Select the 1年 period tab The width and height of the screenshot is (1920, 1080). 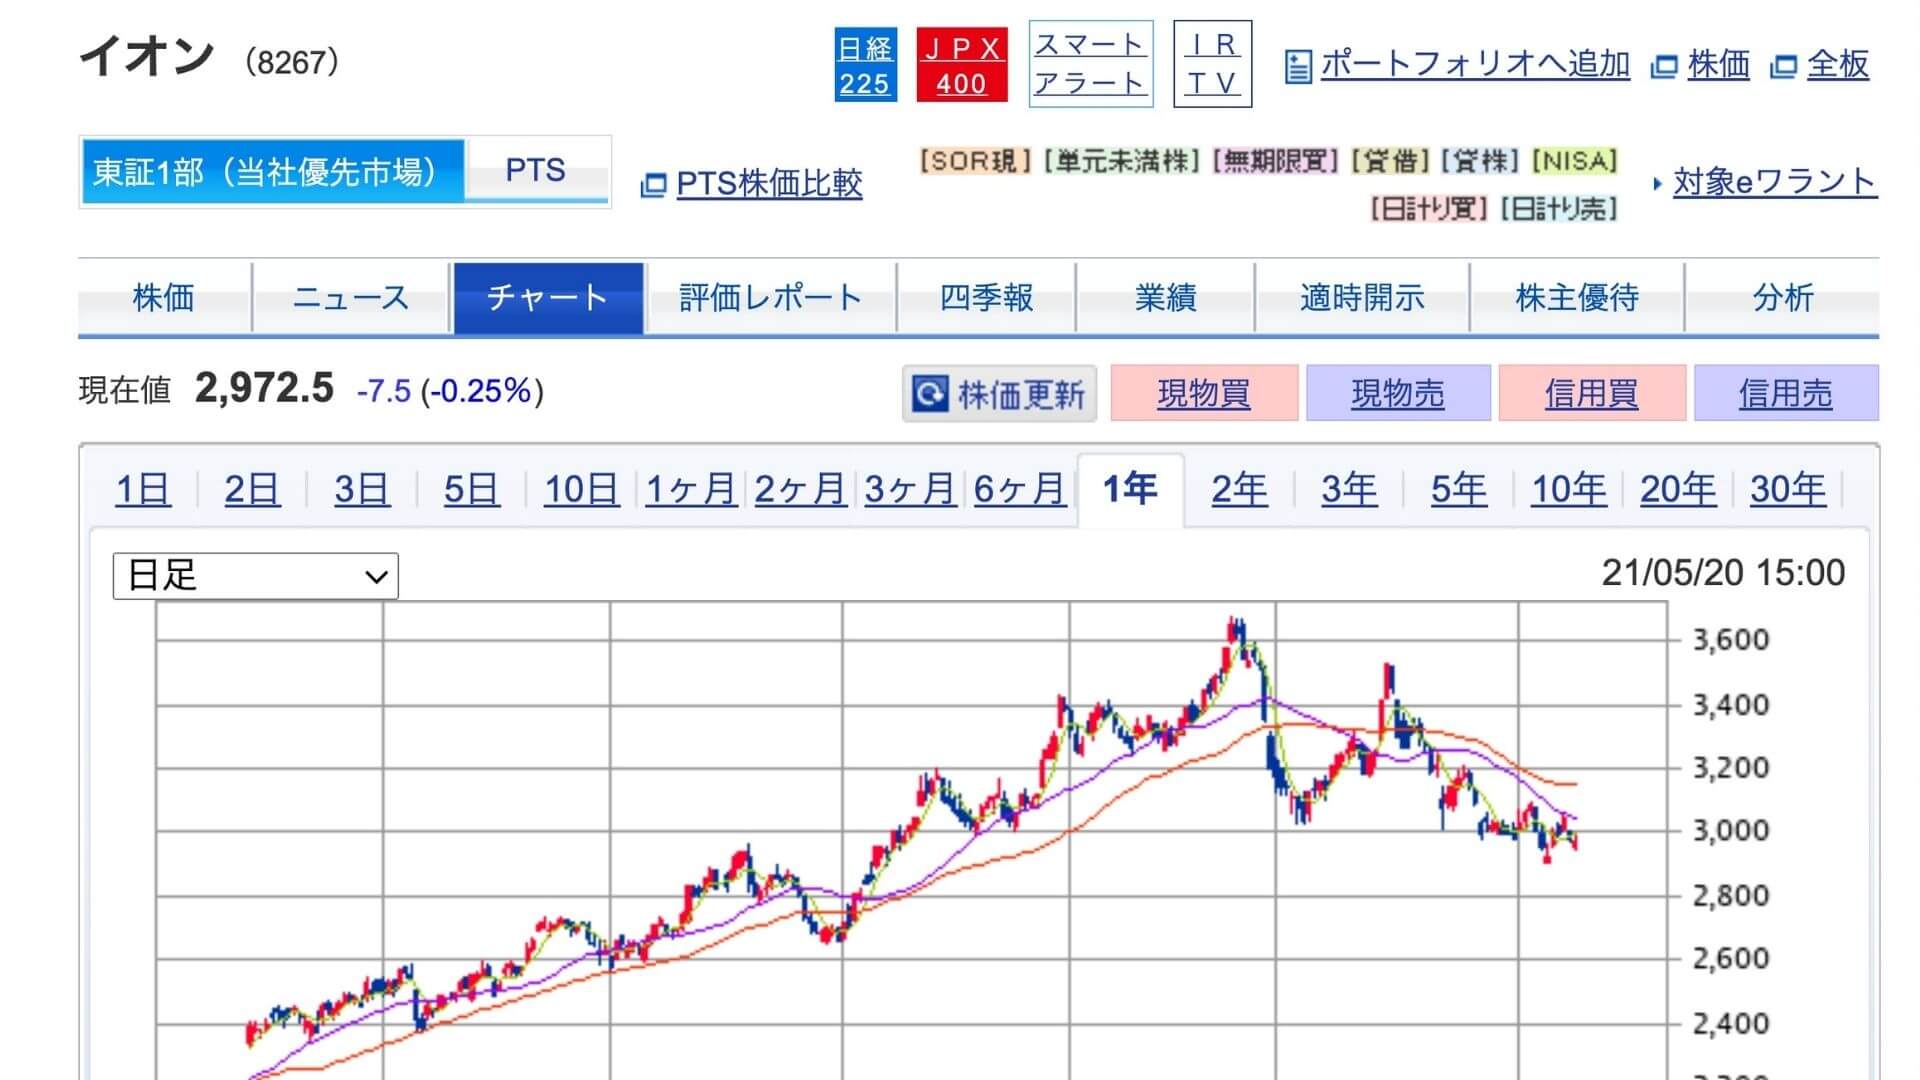(x=1130, y=489)
